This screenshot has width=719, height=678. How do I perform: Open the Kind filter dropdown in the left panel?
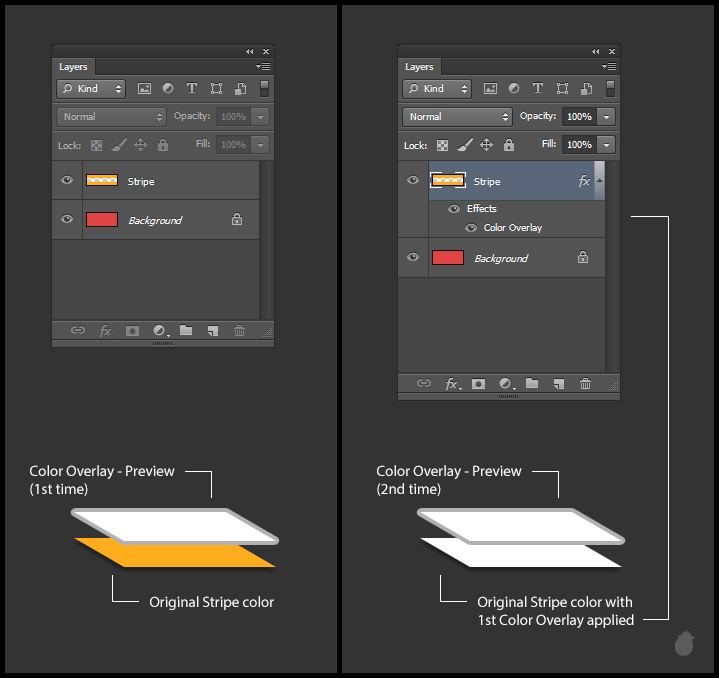(91, 89)
